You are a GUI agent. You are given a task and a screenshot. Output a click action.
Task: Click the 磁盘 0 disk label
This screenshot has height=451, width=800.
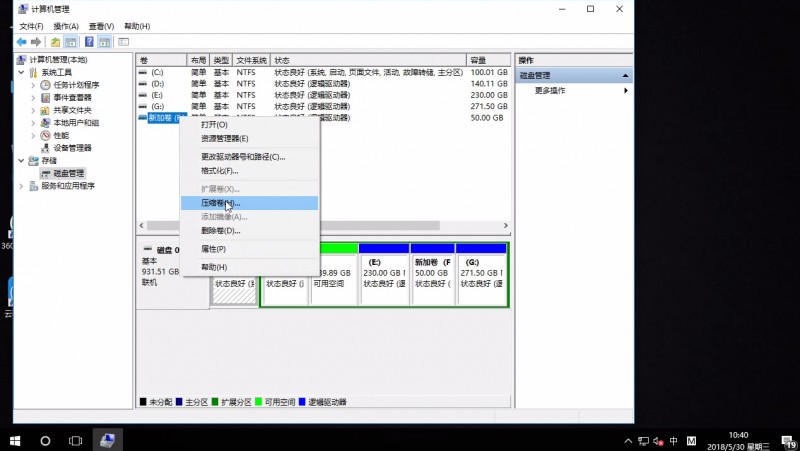pyautogui.click(x=168, y=250)
